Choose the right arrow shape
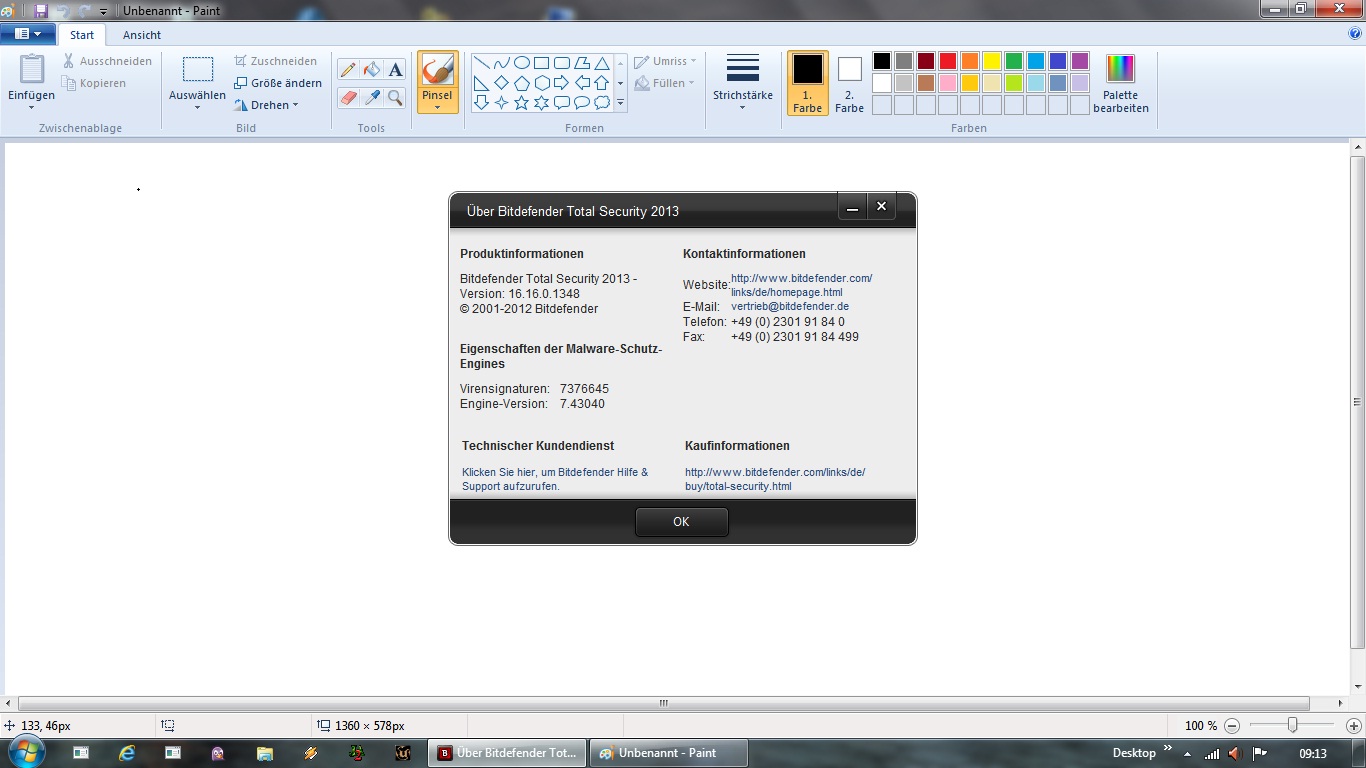This screenshot has width=1366, height=768. click(x=561, y=82)
